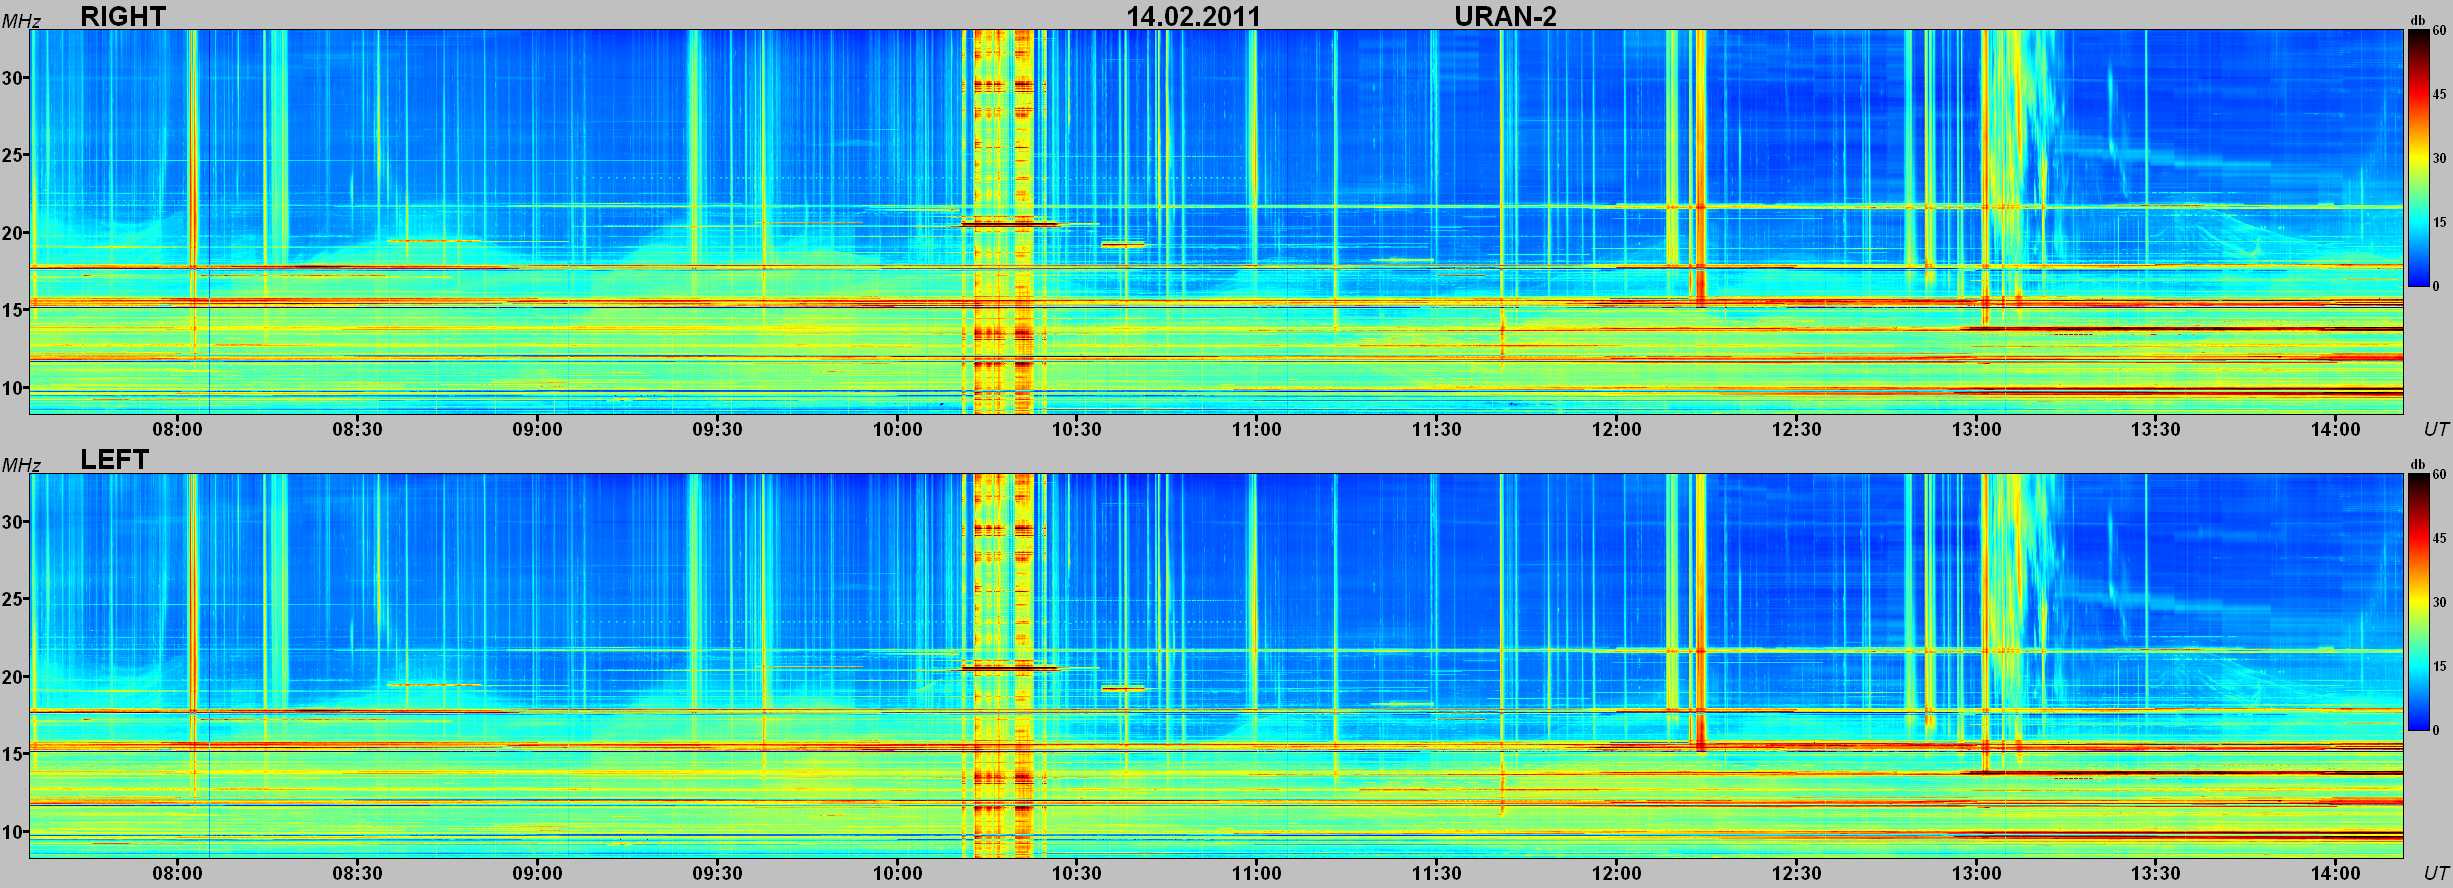Click the 20 MHz tick label of the LEFT panel
This screenshot has width=2453, height=888.
pyautogui.click(x=12, y=677)
